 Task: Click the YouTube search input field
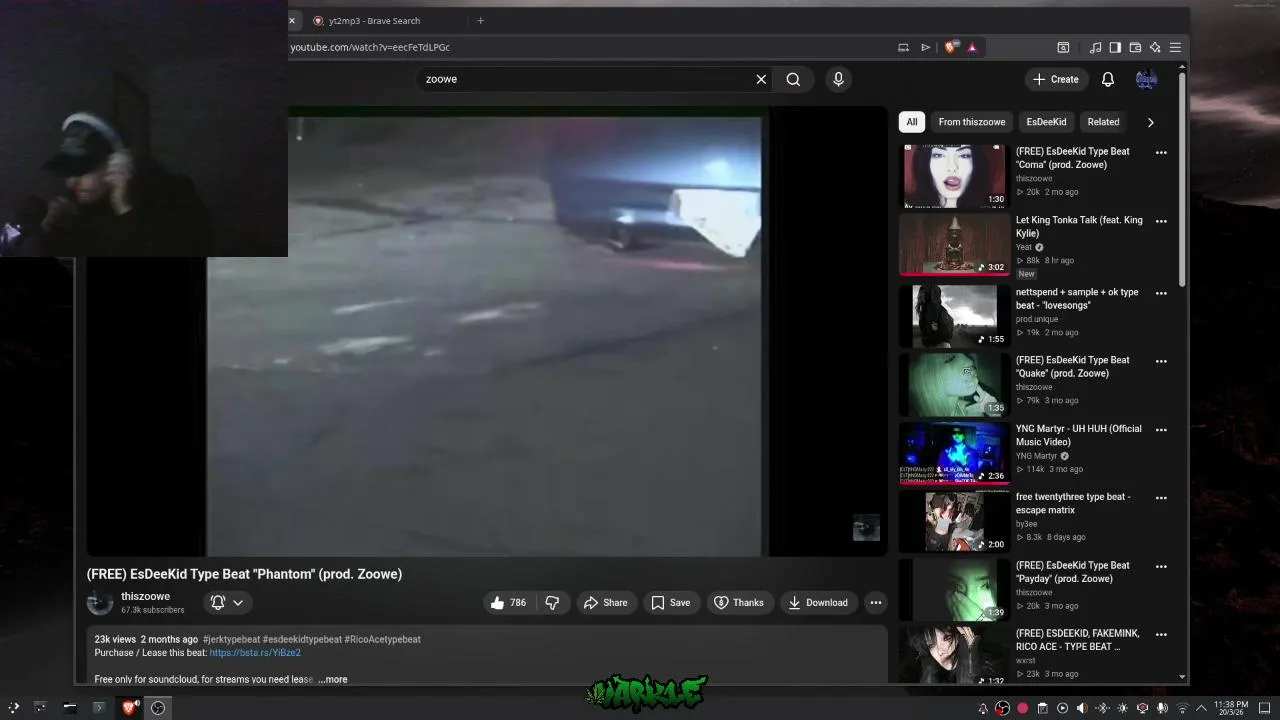[585, 79]
